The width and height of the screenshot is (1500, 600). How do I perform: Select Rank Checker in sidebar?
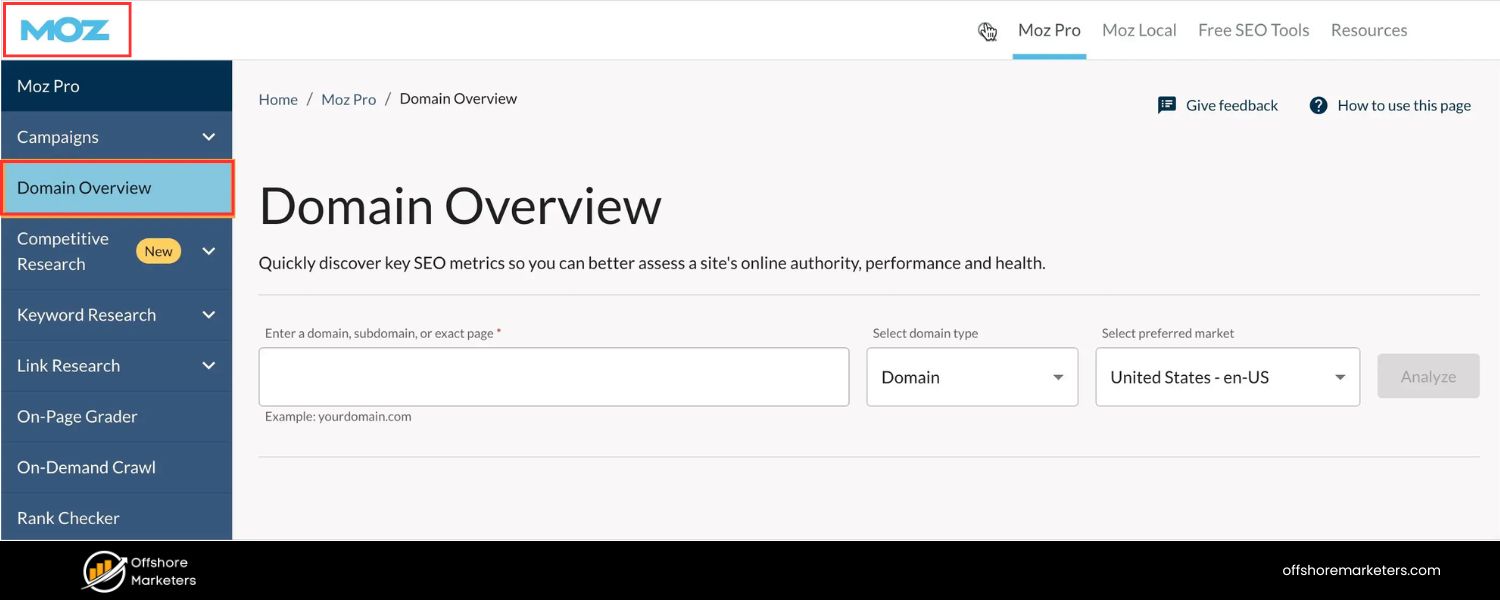click(68, 518)
